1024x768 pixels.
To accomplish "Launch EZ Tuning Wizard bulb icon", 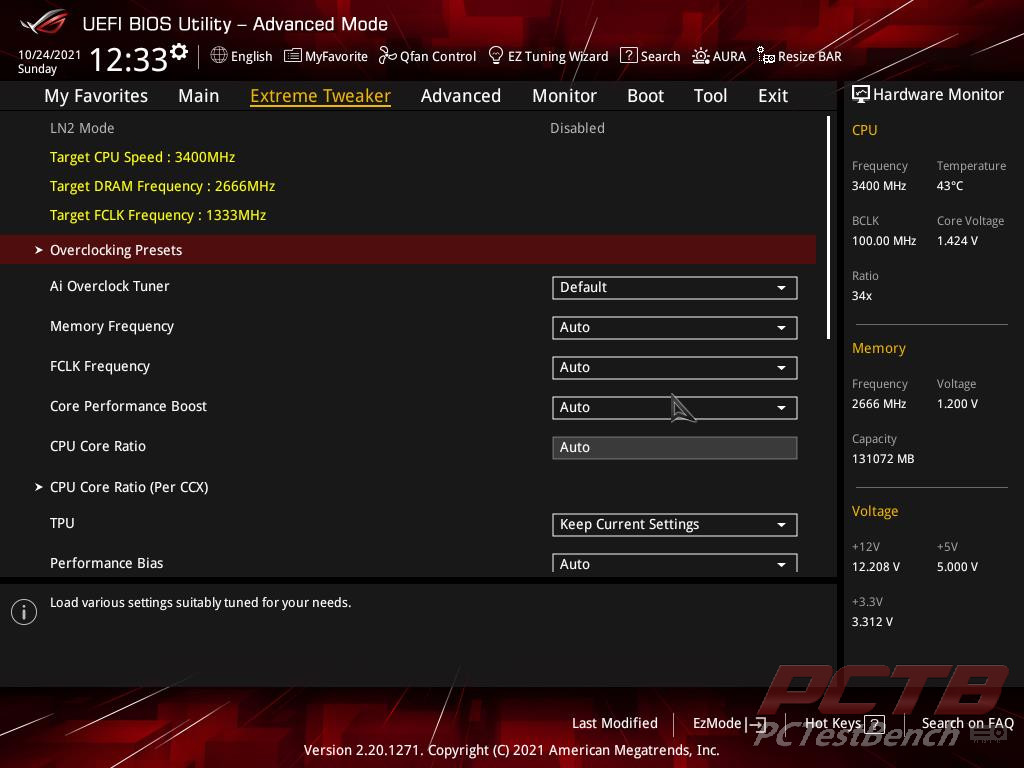I will (496, 55).
